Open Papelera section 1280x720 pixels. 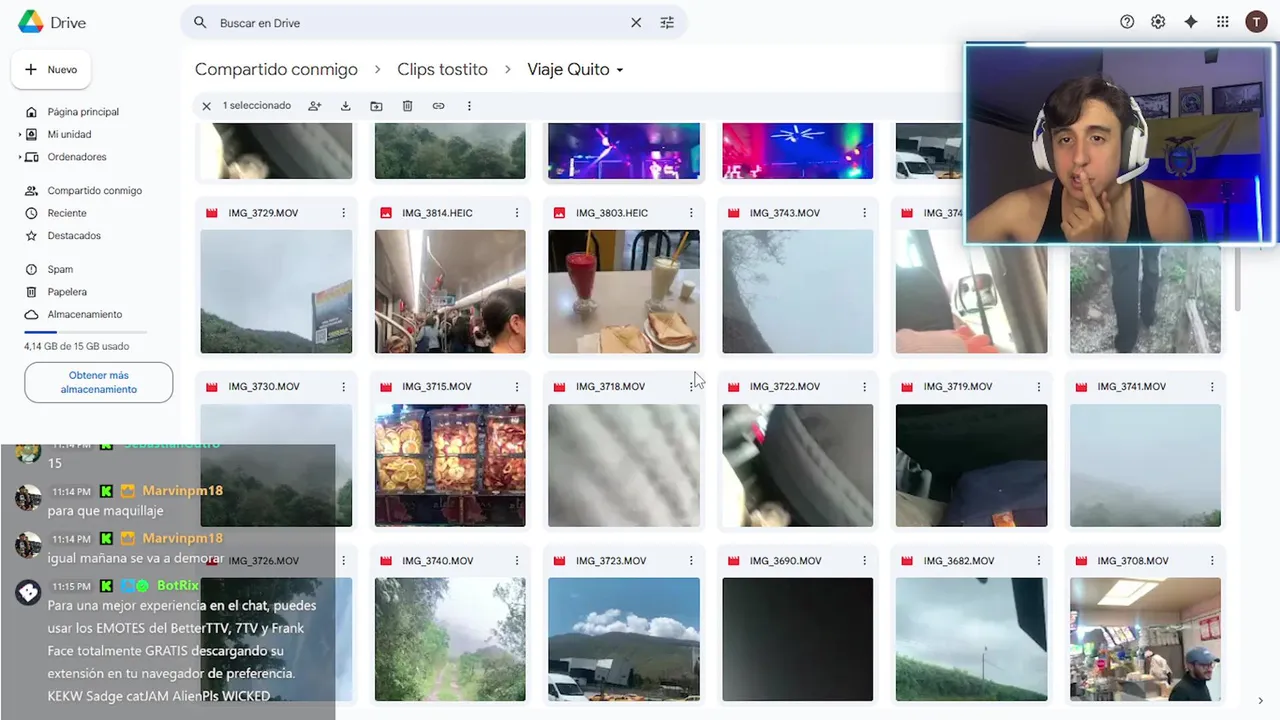(67, 292)
